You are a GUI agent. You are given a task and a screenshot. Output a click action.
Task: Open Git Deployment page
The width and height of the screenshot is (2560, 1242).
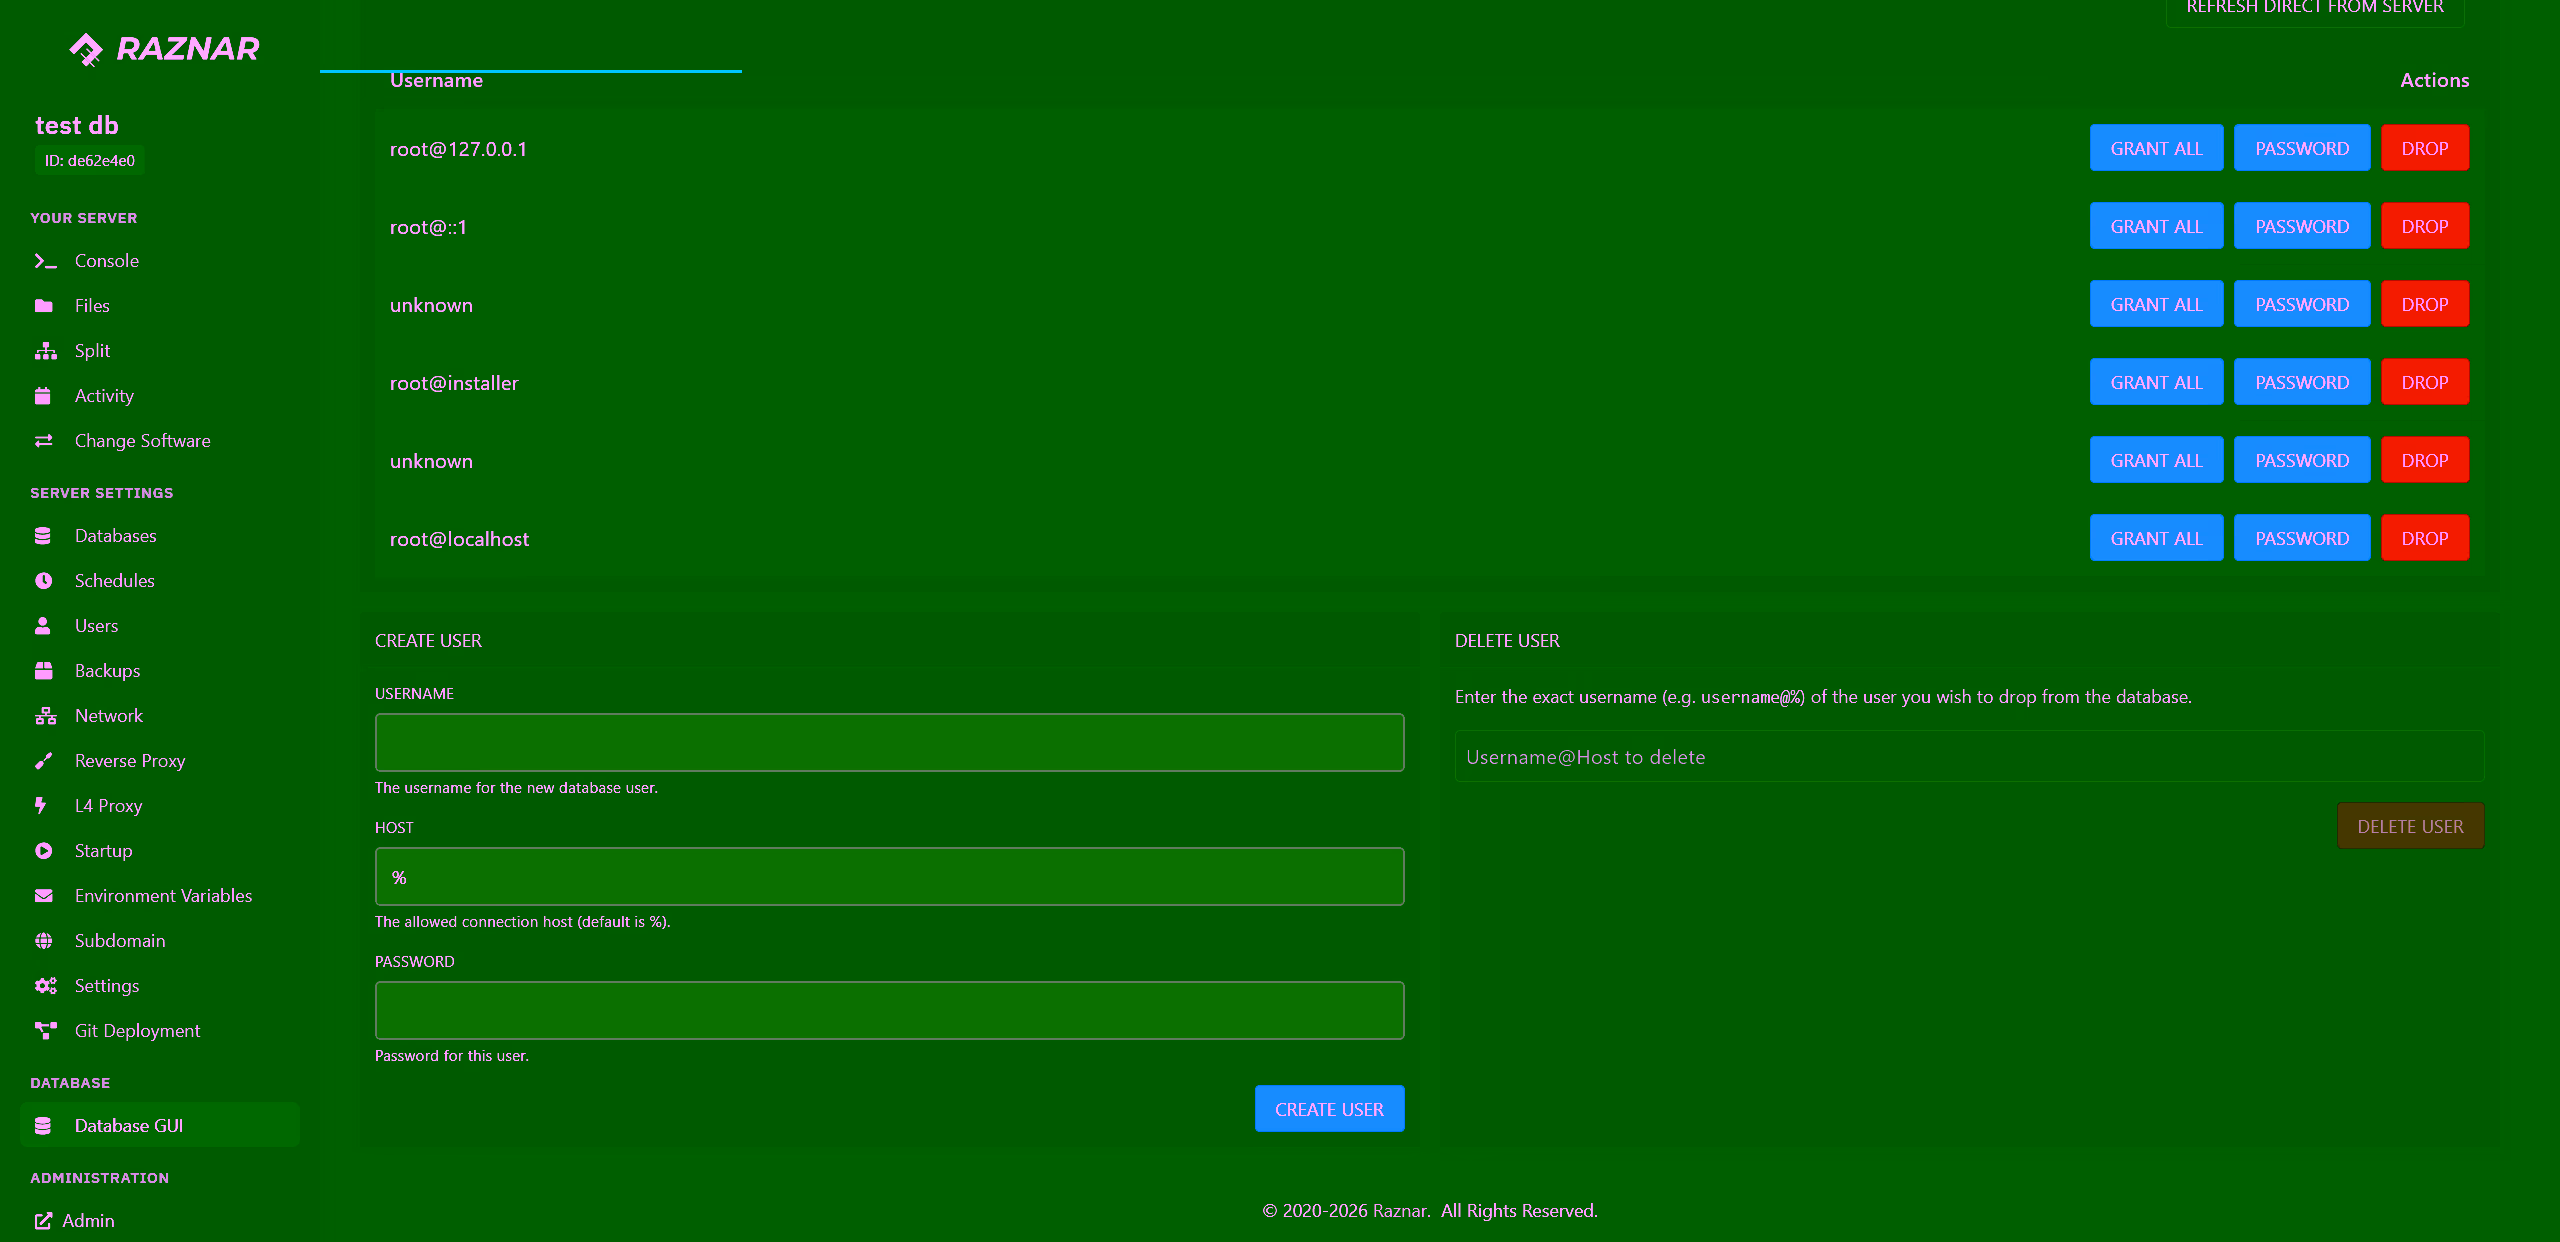[x=160, y=1031]
